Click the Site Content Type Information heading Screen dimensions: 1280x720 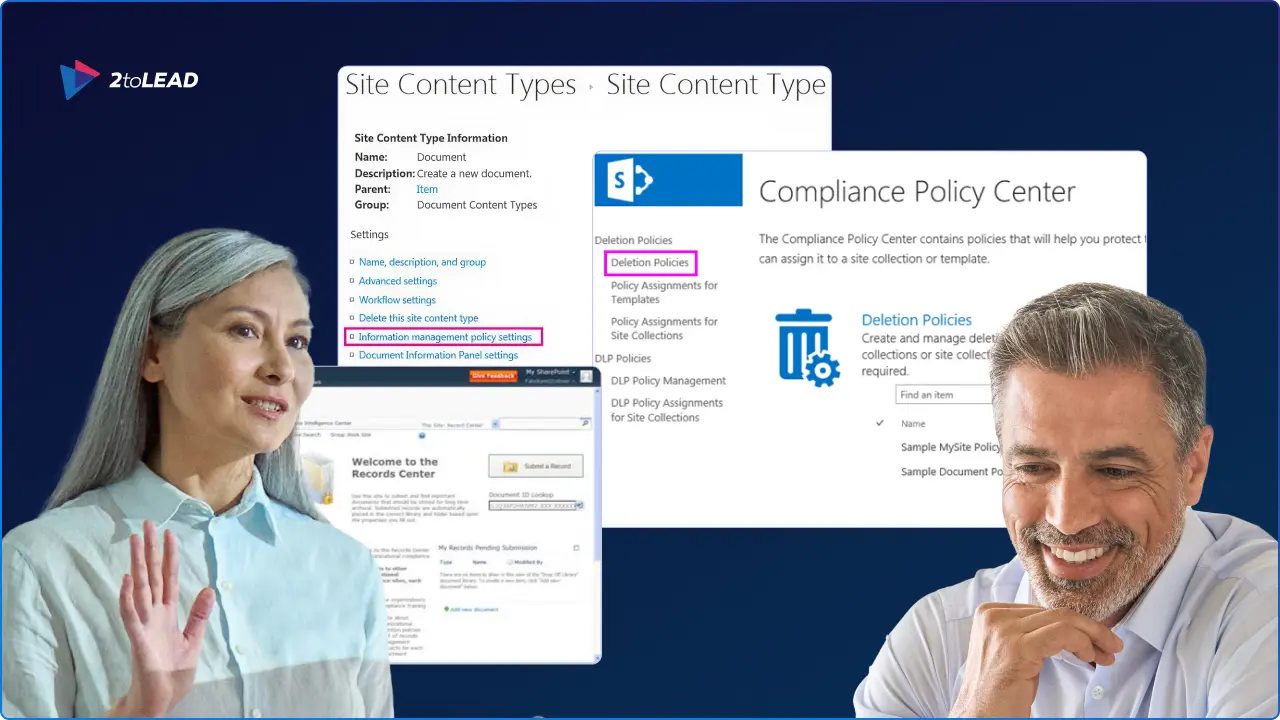pos(431,138)
